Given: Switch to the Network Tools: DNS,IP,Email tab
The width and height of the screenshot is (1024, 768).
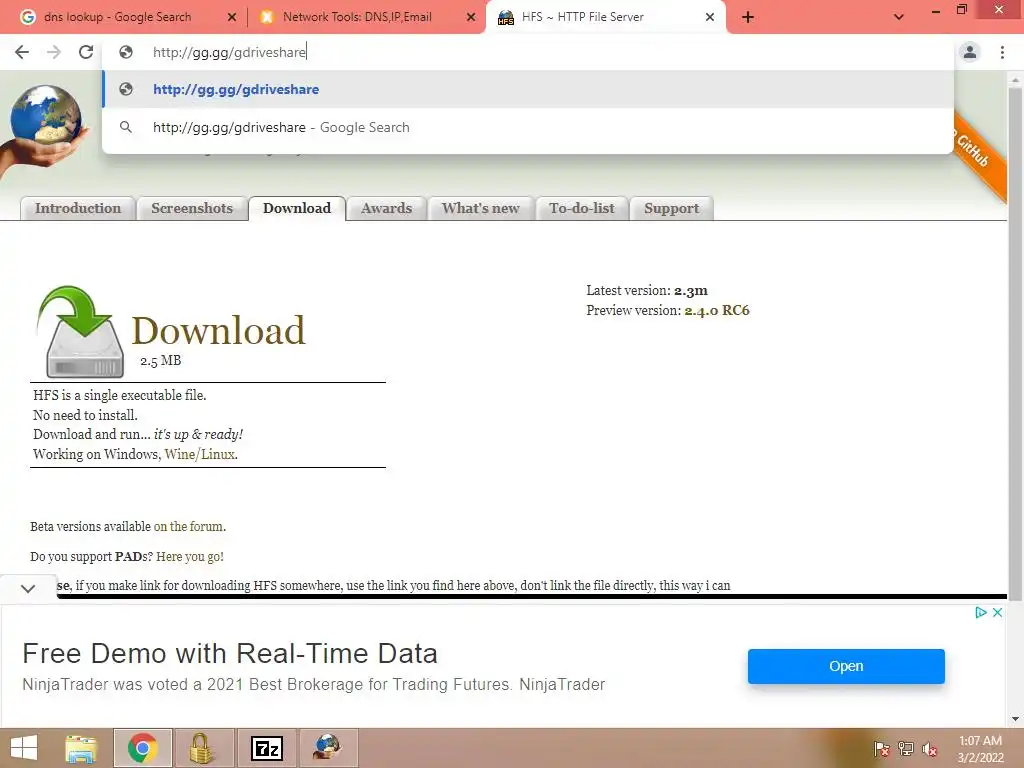Looking at the screenshot, I should point(366,17).
